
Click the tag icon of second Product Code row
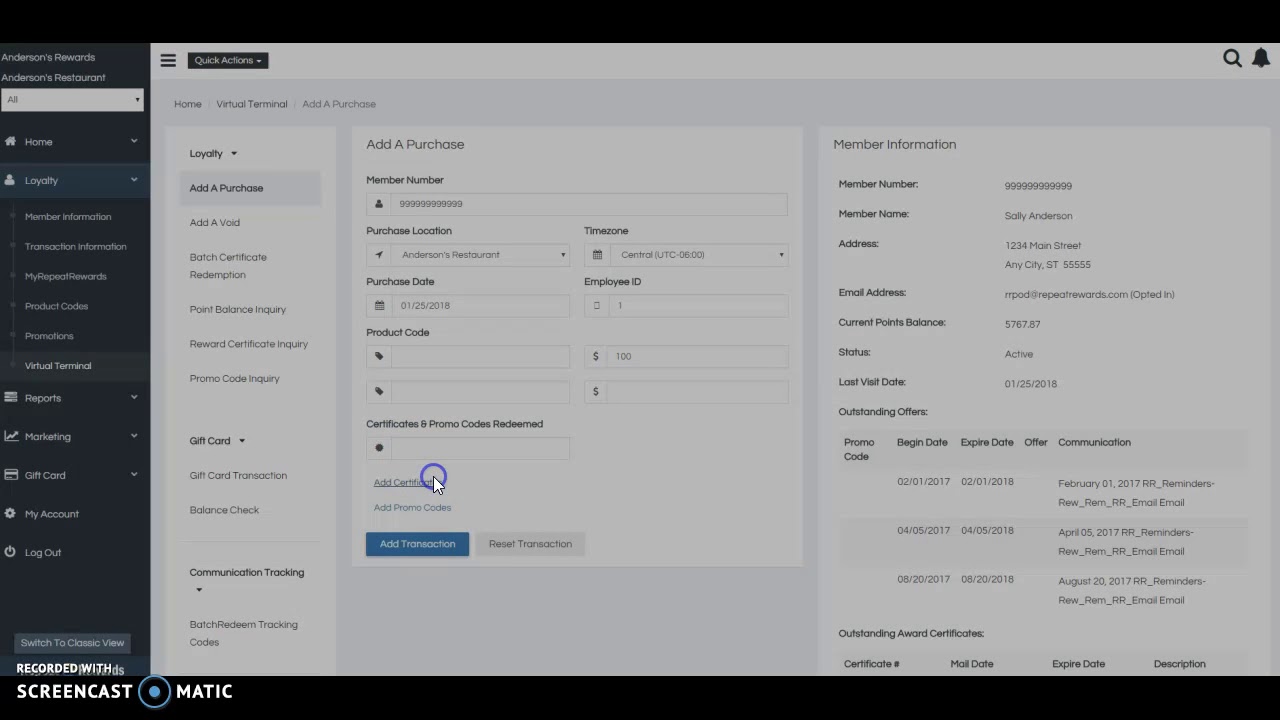coord(379,391)
